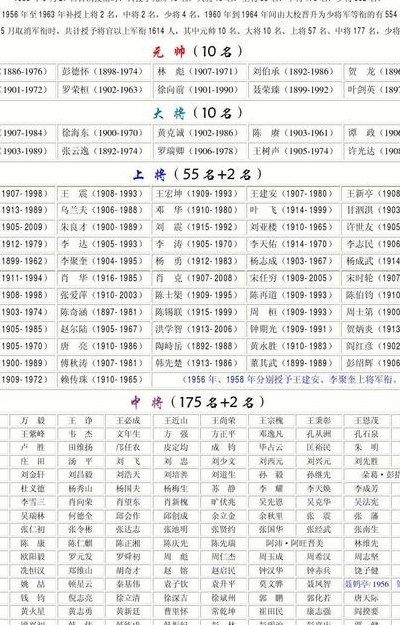
Task: Click the 上将 (55名+2名) heading
Action: point(198,174)
